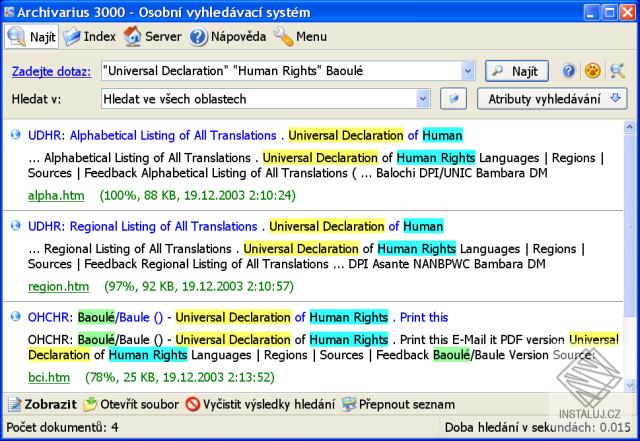
Task: Click into the search query field
Action: point(282,71)
